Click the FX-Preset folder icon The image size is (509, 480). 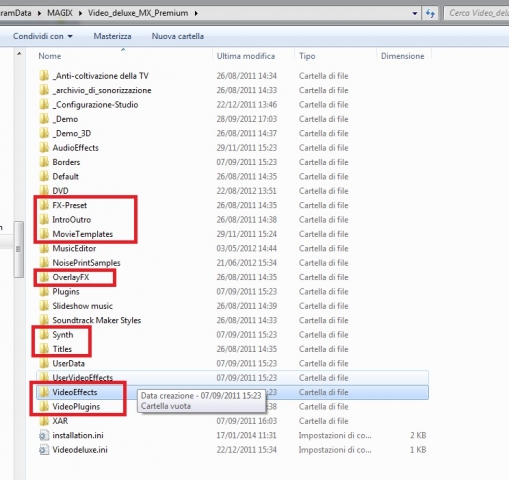click(44, 205)
